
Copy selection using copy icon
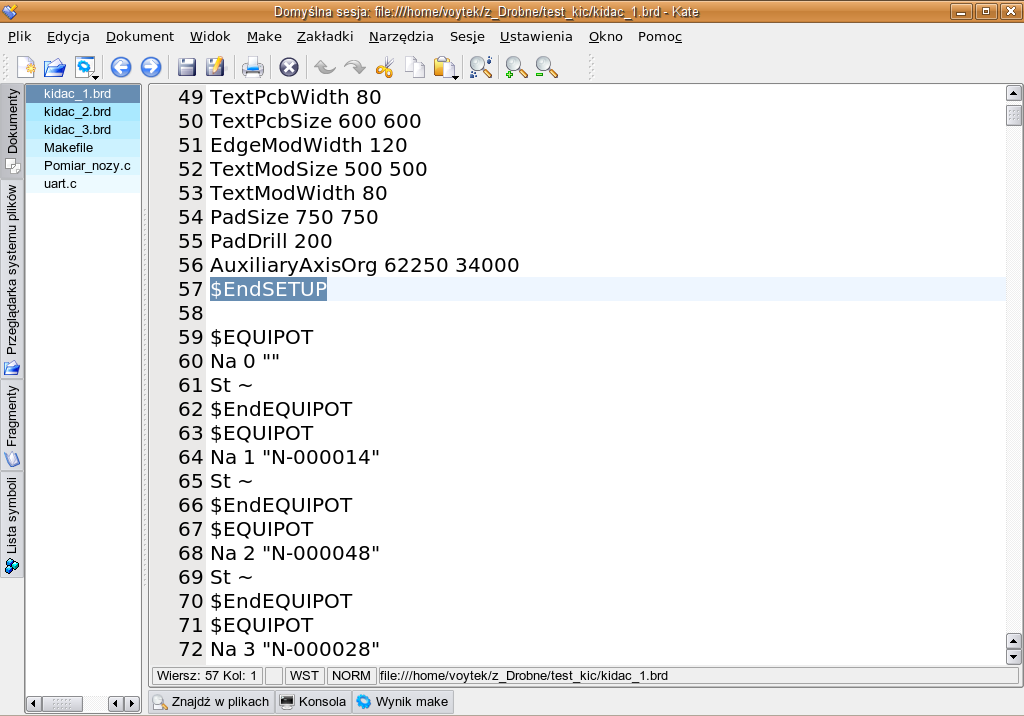pos(415,67)
